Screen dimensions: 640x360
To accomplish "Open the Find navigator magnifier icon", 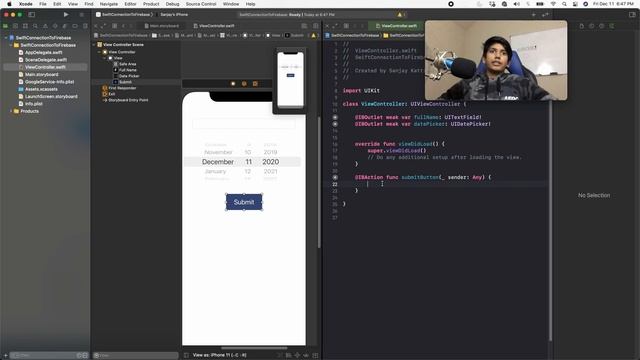I will pyautogui.click(x=36, y=26).
